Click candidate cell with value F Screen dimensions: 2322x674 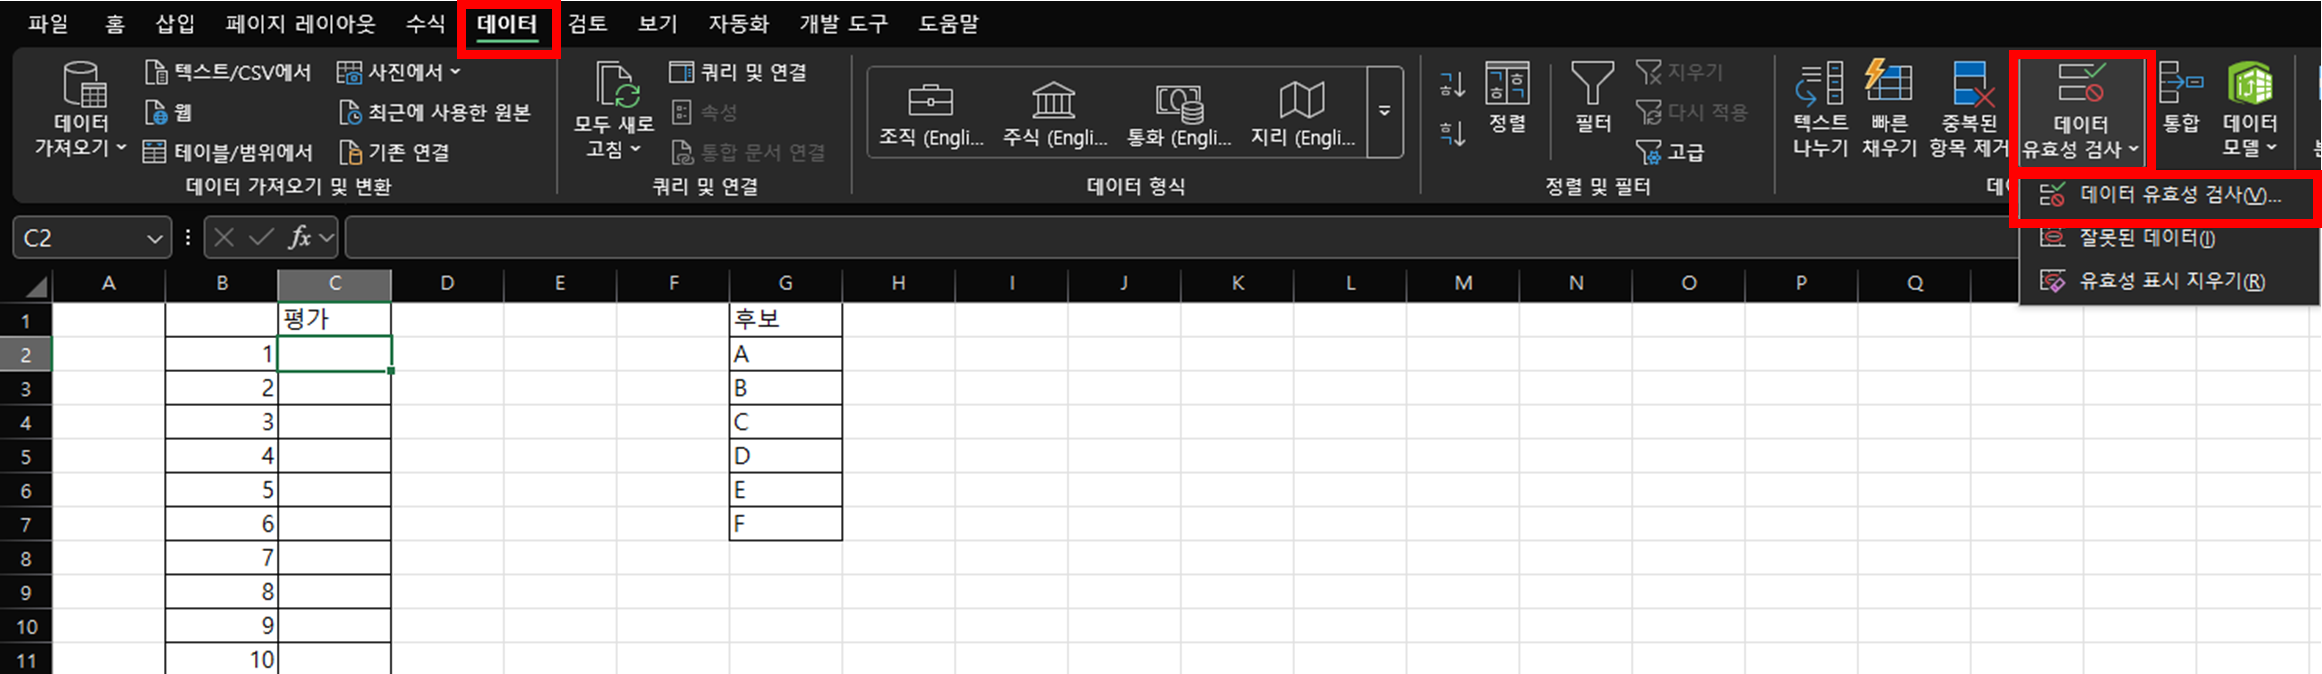[785, 524]
